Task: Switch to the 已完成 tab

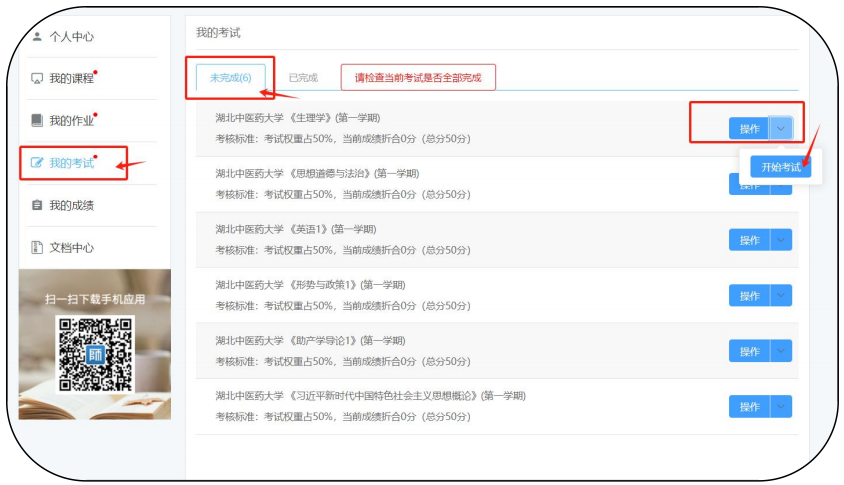Action: tap(303, 77)
